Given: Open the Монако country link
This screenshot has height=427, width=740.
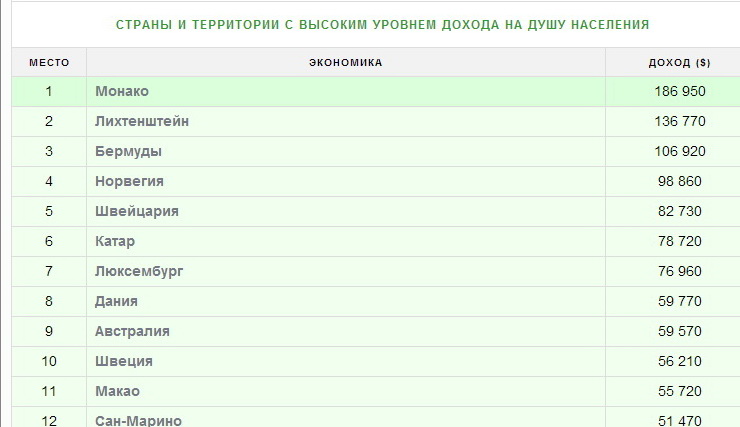Looking at the screenshot, I should coord(122,92).
